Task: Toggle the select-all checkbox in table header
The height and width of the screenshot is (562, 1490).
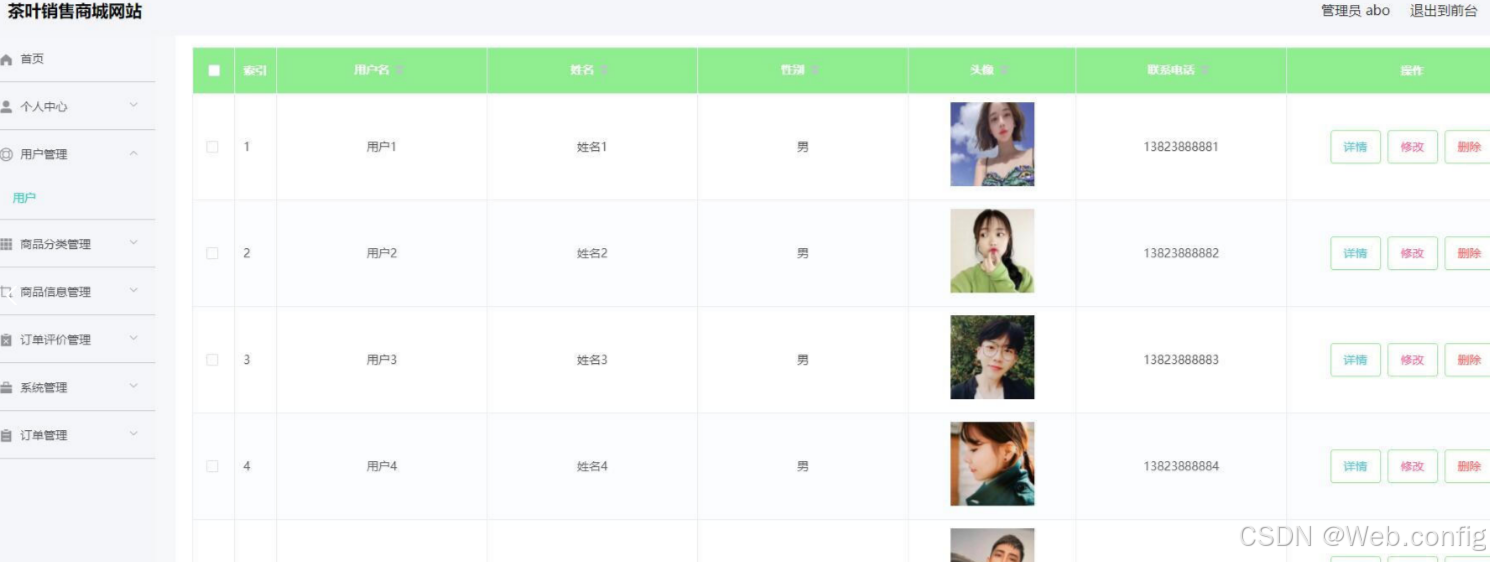Action: tap(214, 71)
